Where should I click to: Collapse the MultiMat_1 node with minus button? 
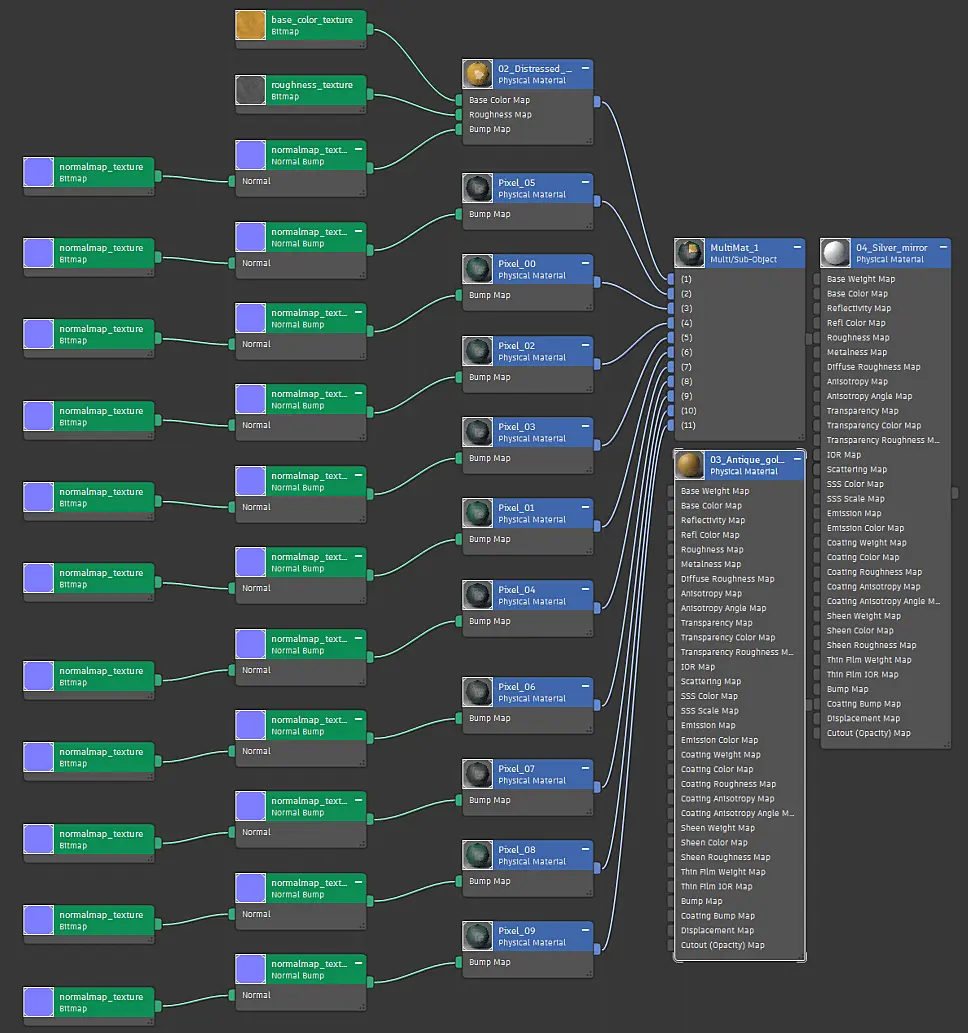point(797,247)
